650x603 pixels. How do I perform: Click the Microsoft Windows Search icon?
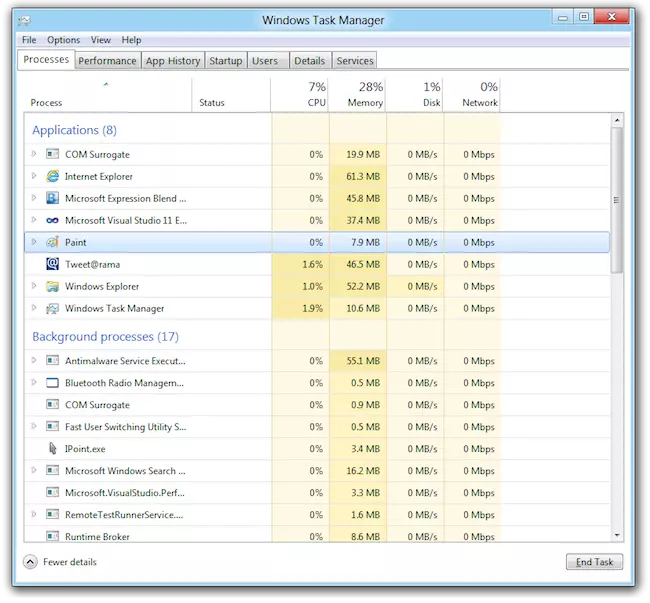[x=52, y=470]
